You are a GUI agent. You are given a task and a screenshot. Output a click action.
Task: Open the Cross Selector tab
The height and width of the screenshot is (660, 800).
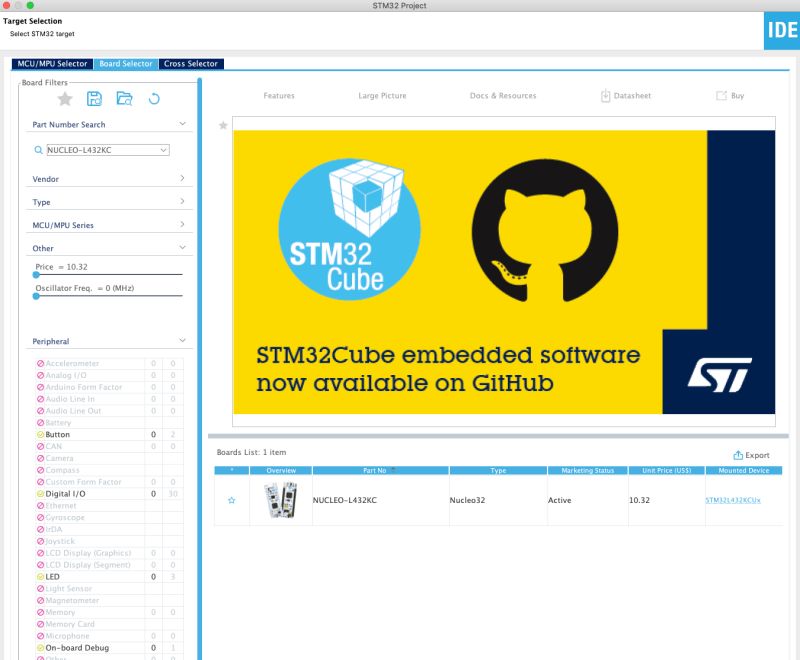[191, 63]
